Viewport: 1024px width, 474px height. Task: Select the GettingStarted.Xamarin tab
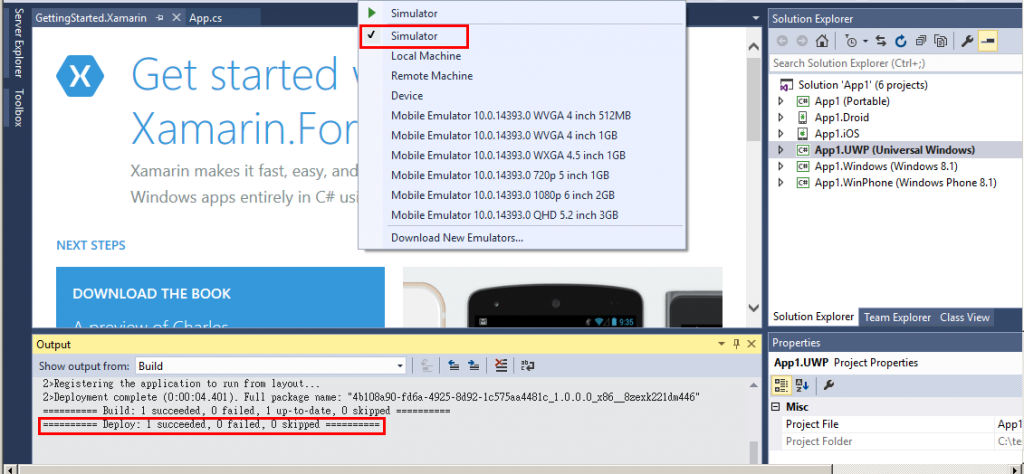[91, 18]
